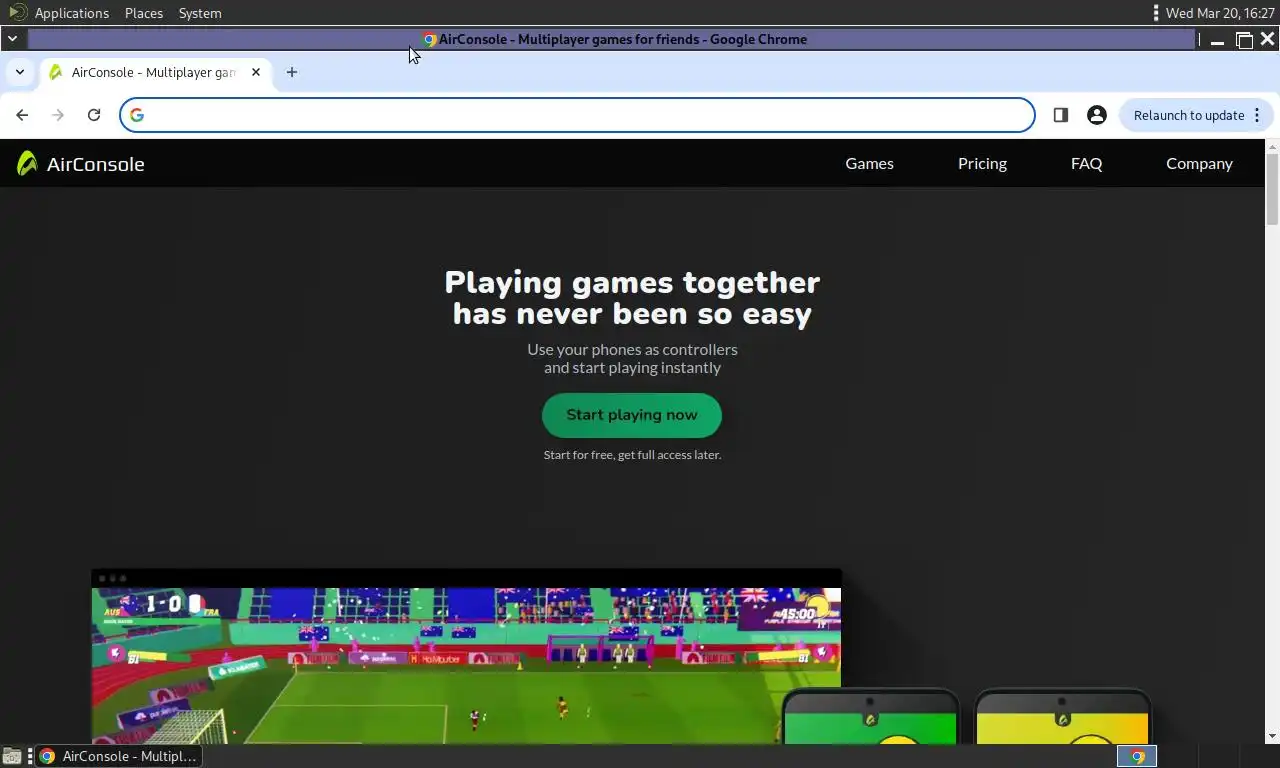
Task: Reload the page with the refresh icon
Action: click(94, 115)
